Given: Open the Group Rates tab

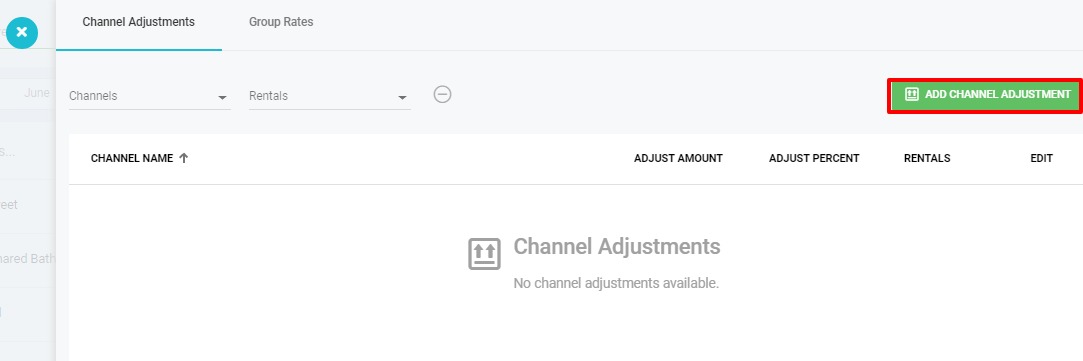Looking at the screenshot, I should tap(281, 22).
